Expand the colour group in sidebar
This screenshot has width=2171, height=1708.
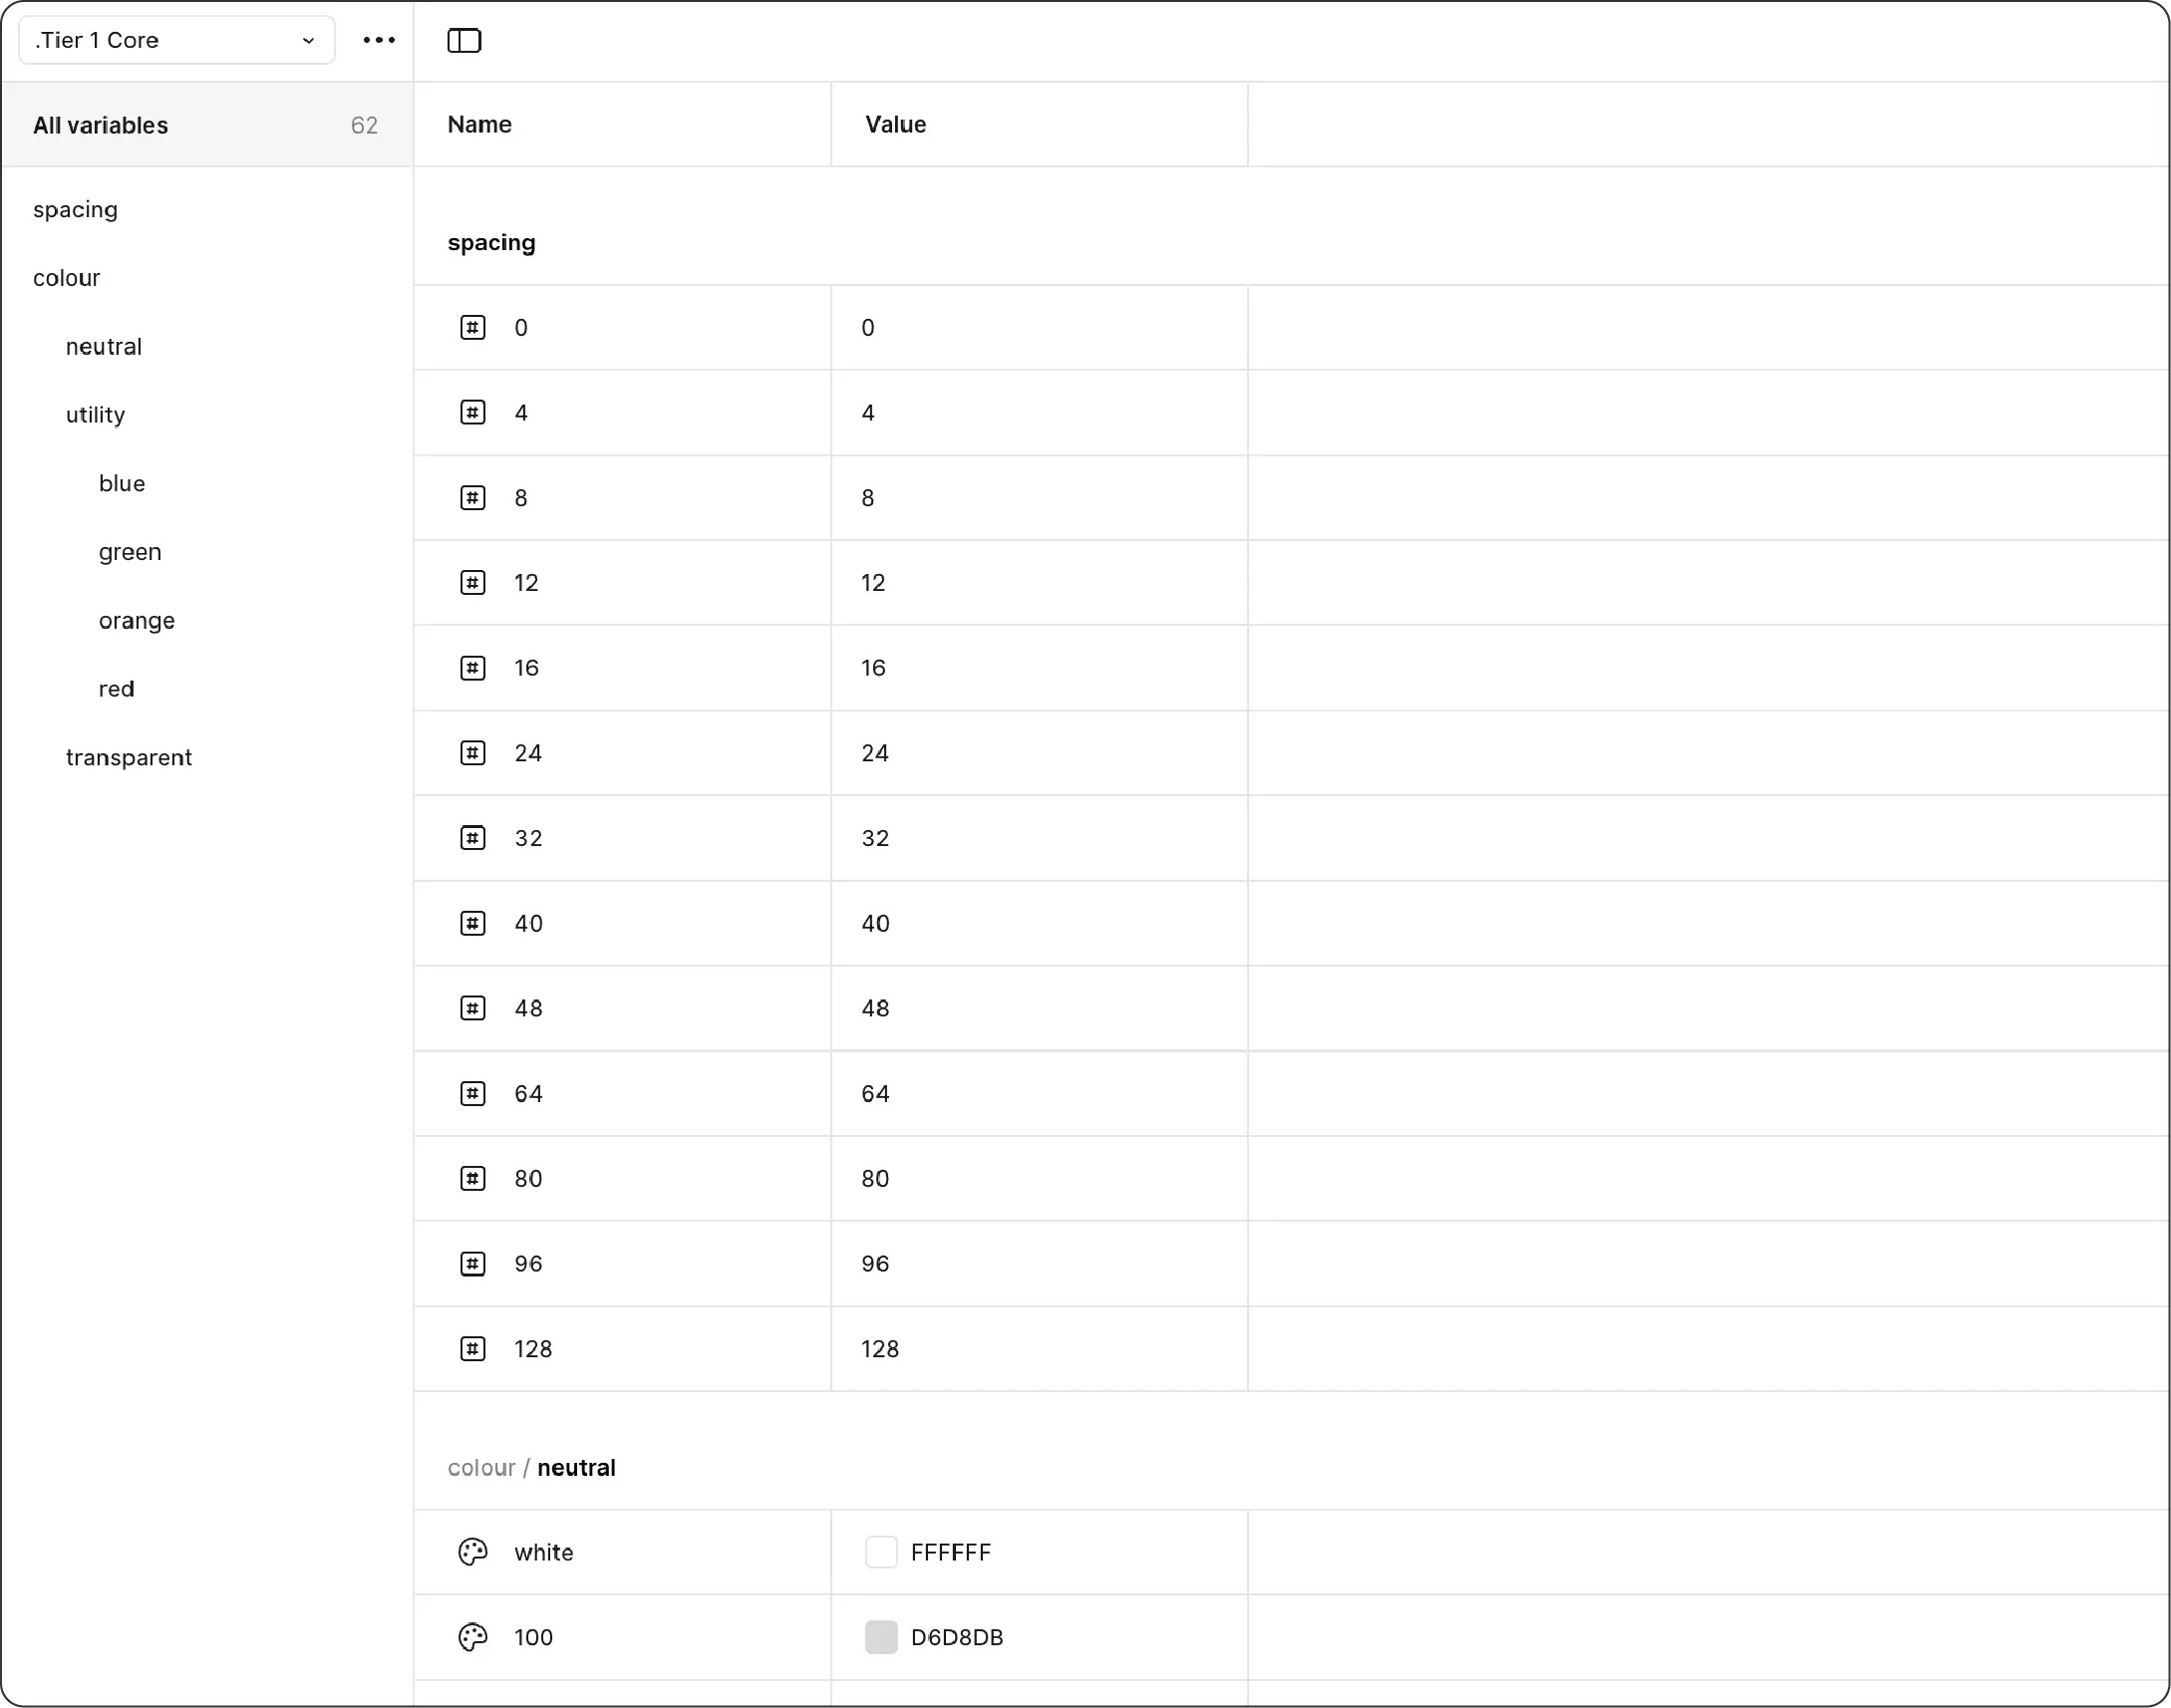click(x=66, y=277)
